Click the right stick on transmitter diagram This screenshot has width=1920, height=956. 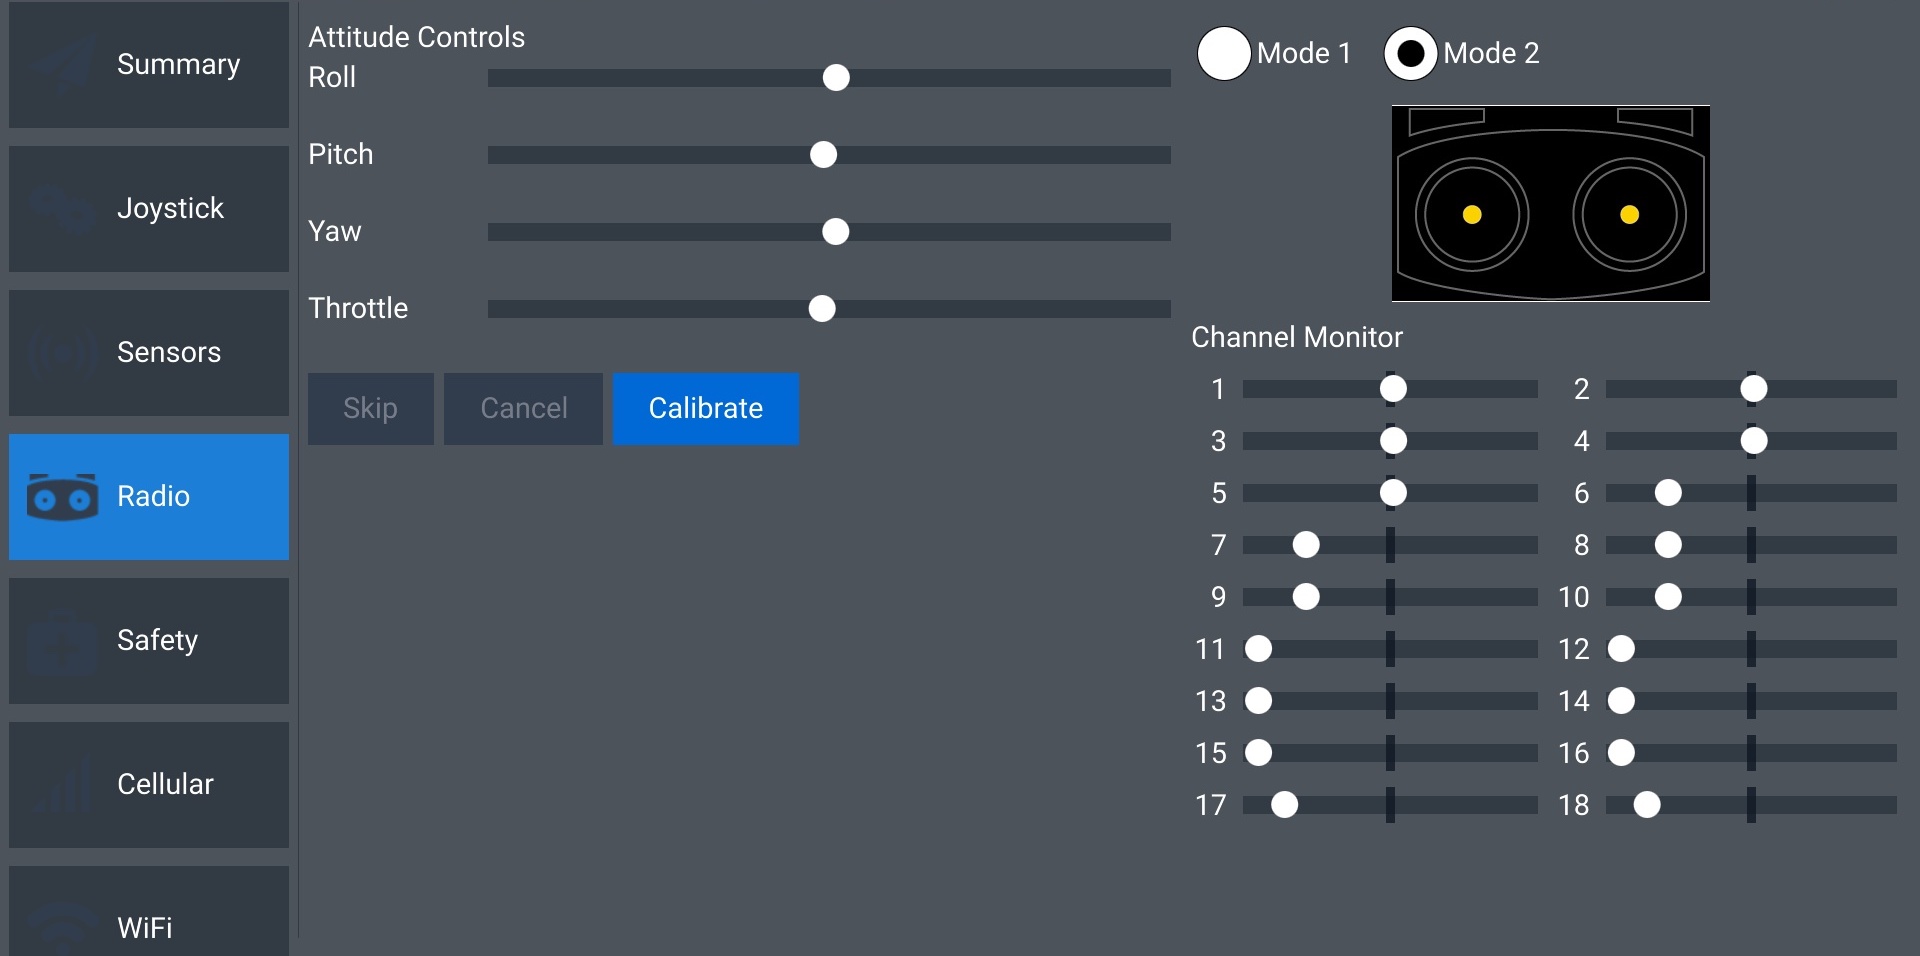(x=1629, y=214)
